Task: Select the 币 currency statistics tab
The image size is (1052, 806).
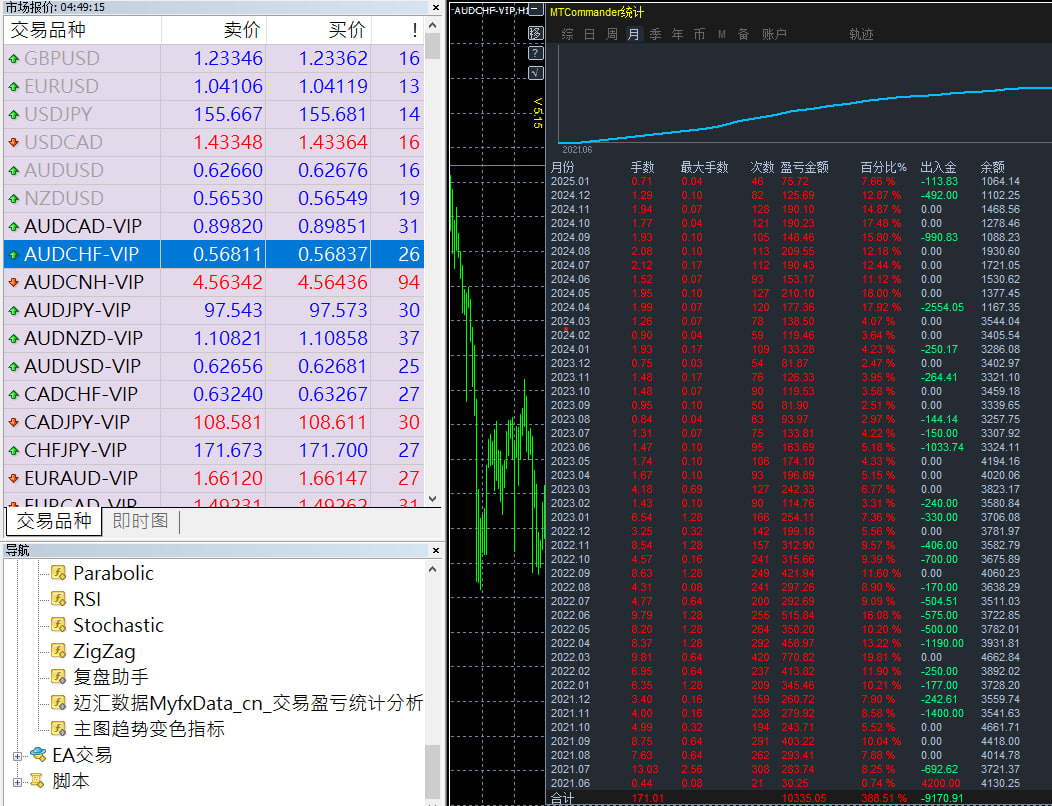Action: tap(699, 34)
